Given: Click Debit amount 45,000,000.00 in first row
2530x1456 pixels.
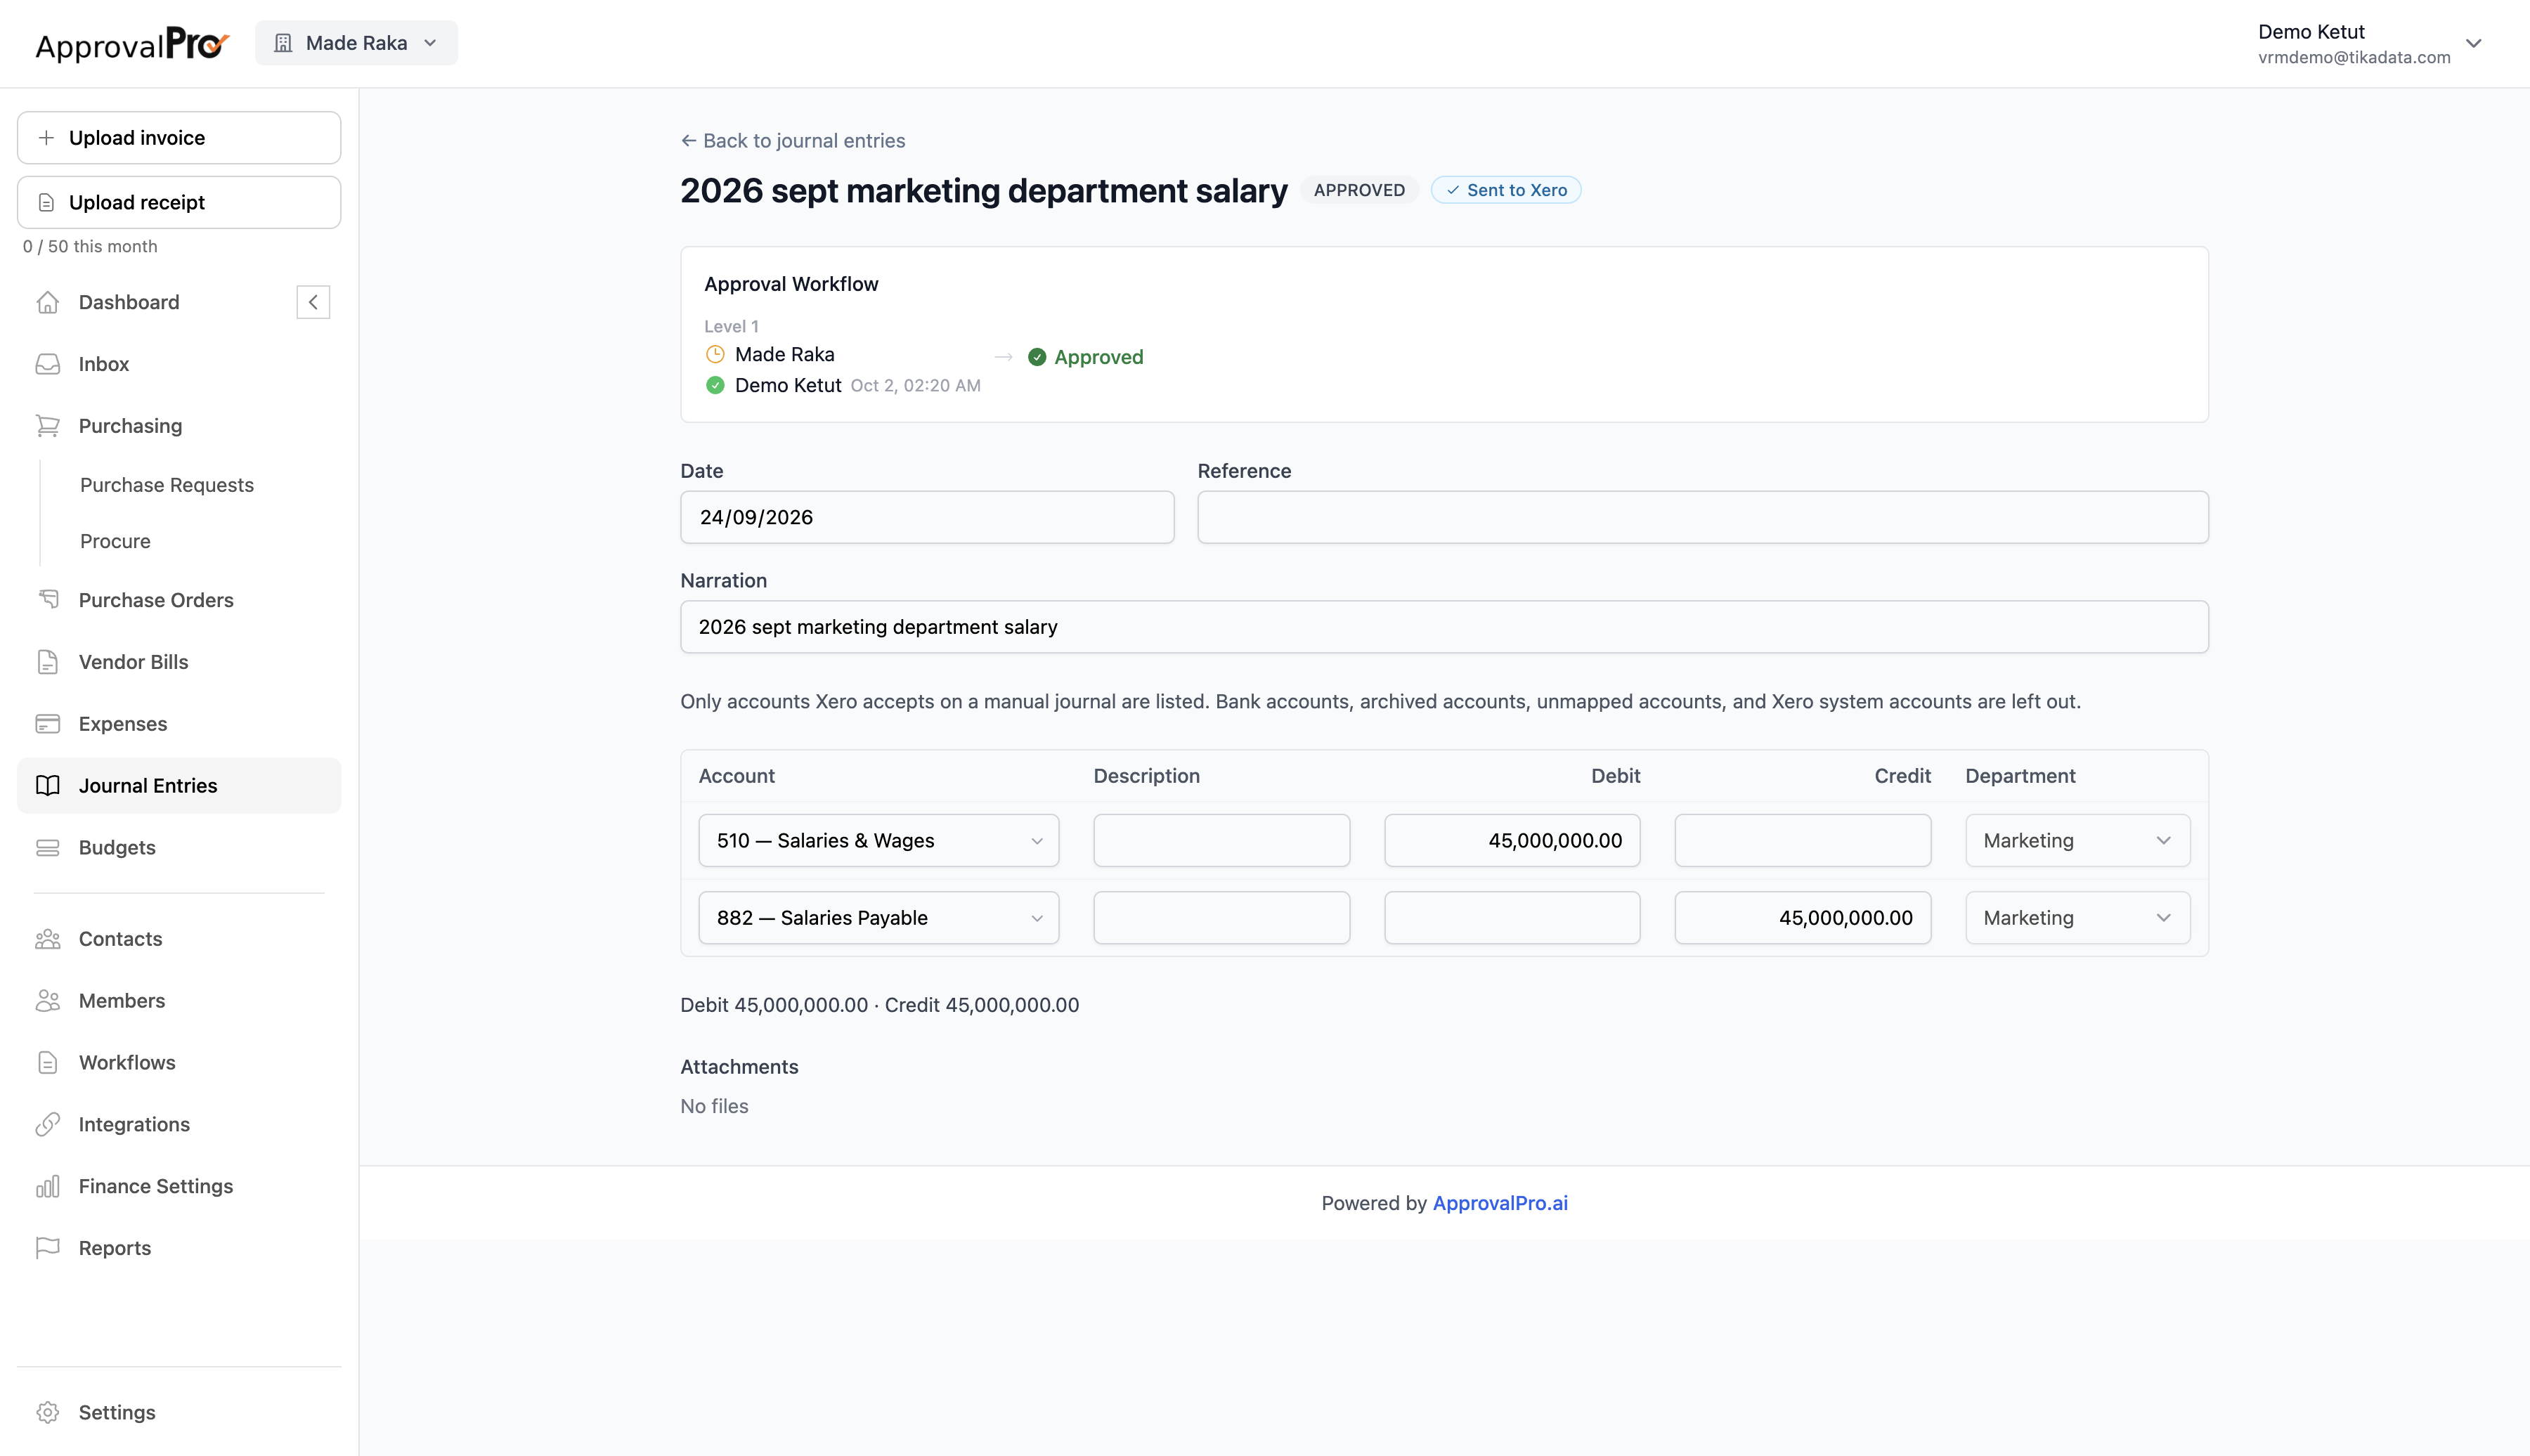Looking at the screenshot, I should pos(1512,841).
